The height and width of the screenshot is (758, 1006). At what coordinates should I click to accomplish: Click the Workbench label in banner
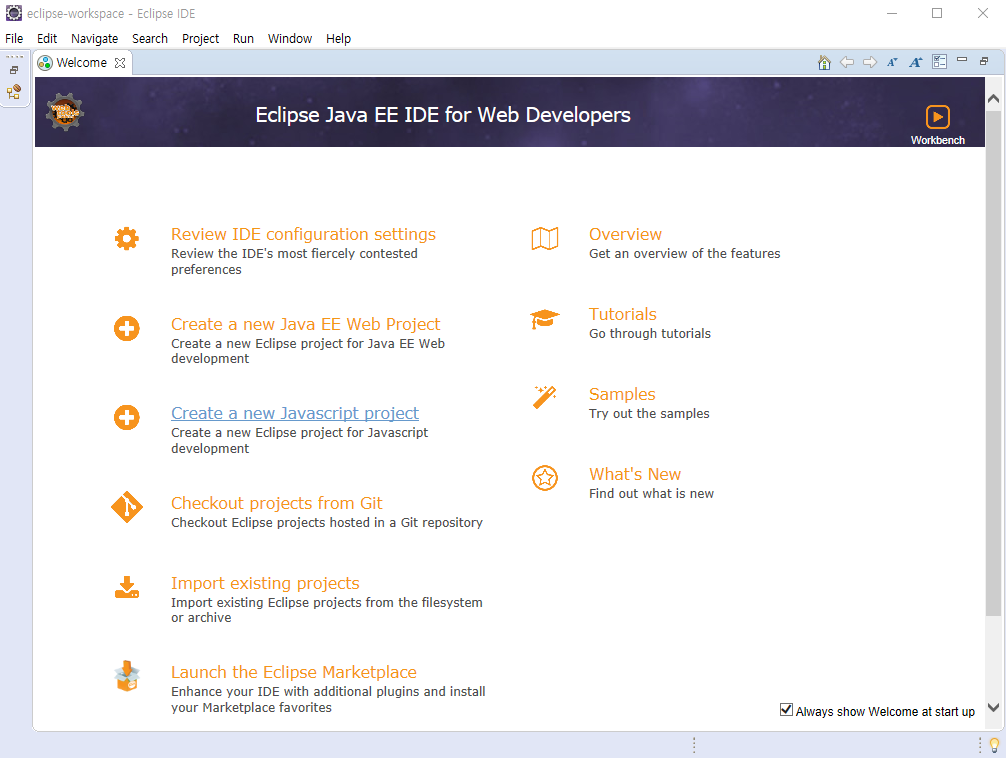(x=937, y=140)
